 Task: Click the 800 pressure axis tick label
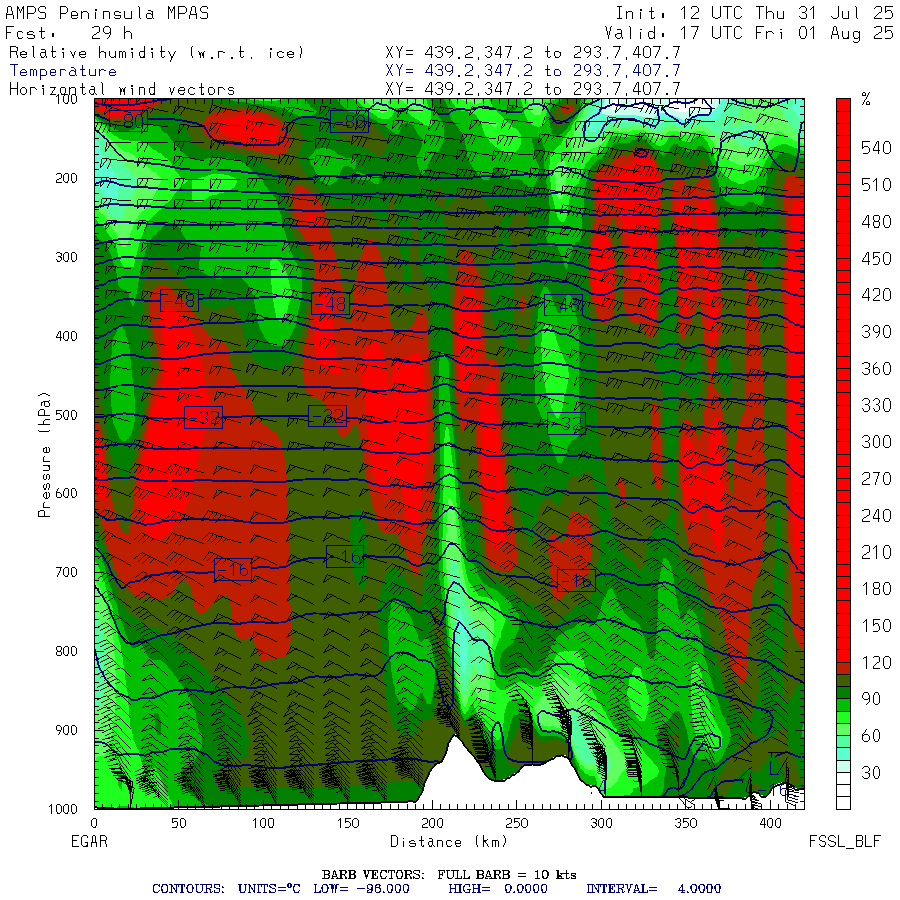tap(66, 651)
